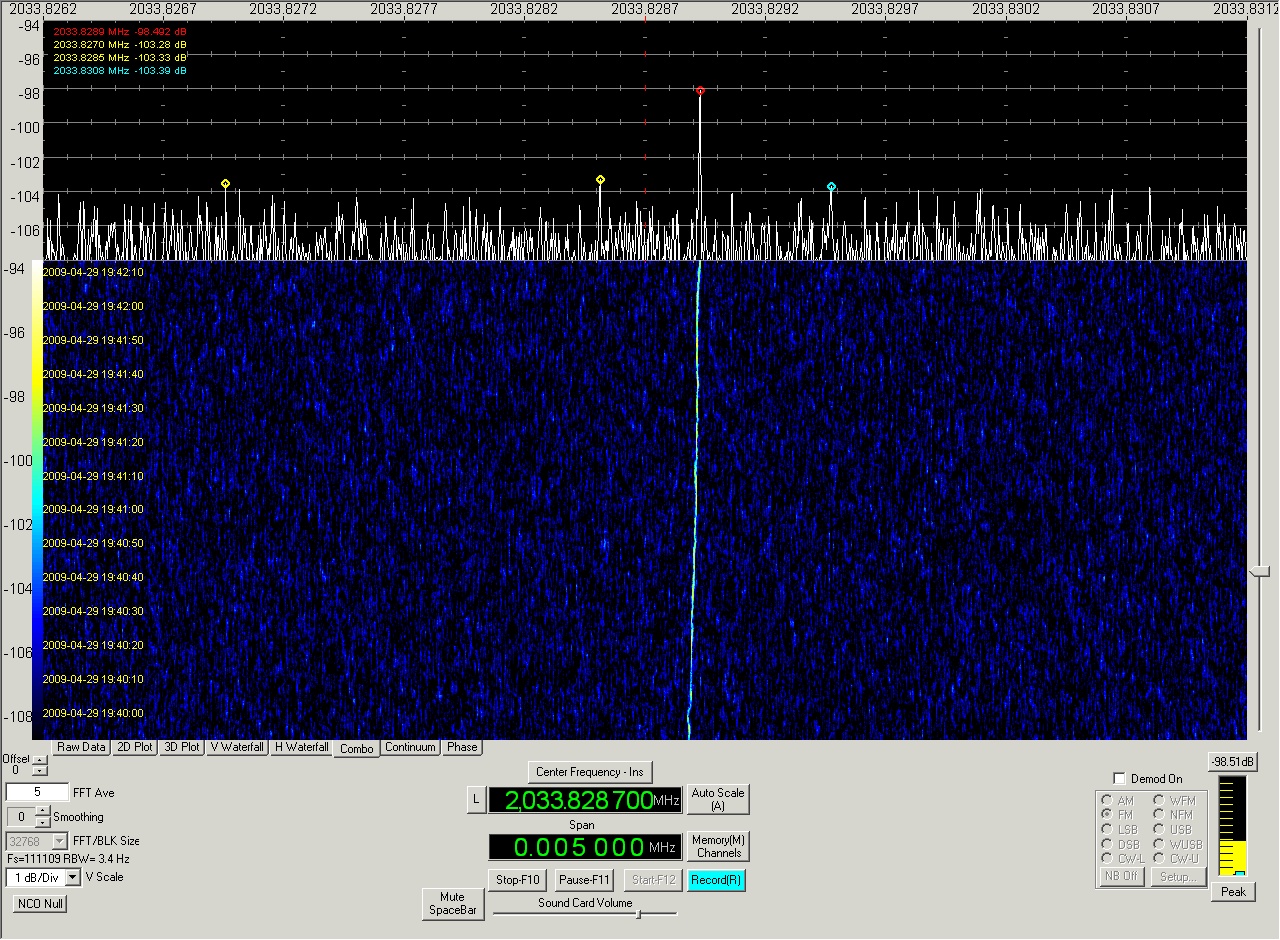Click the Peak button under level meter
1280x940 pixels.
[1233, 892]
